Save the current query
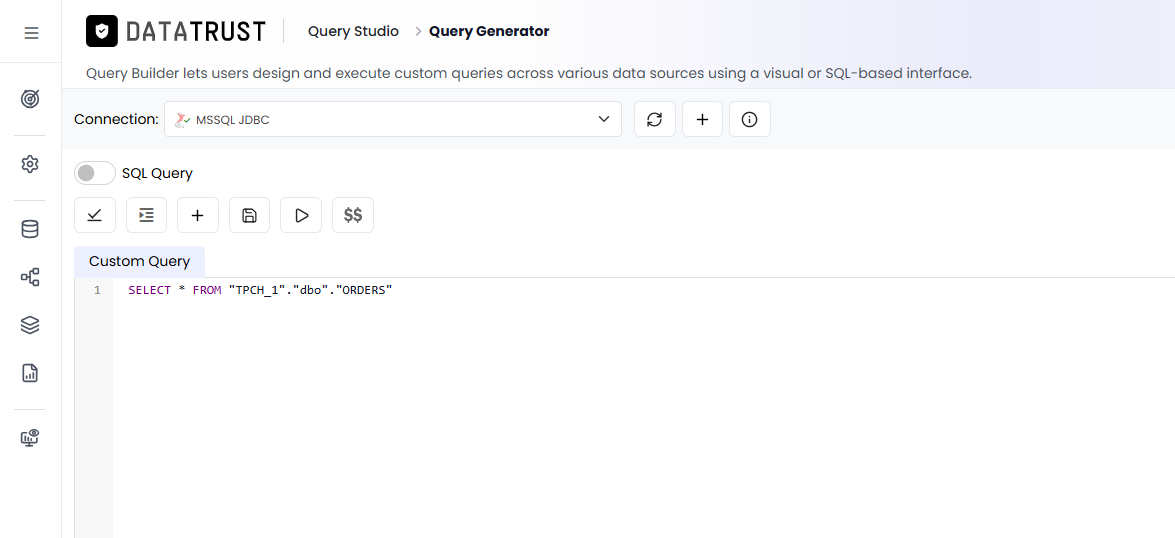 pos(250,216)
